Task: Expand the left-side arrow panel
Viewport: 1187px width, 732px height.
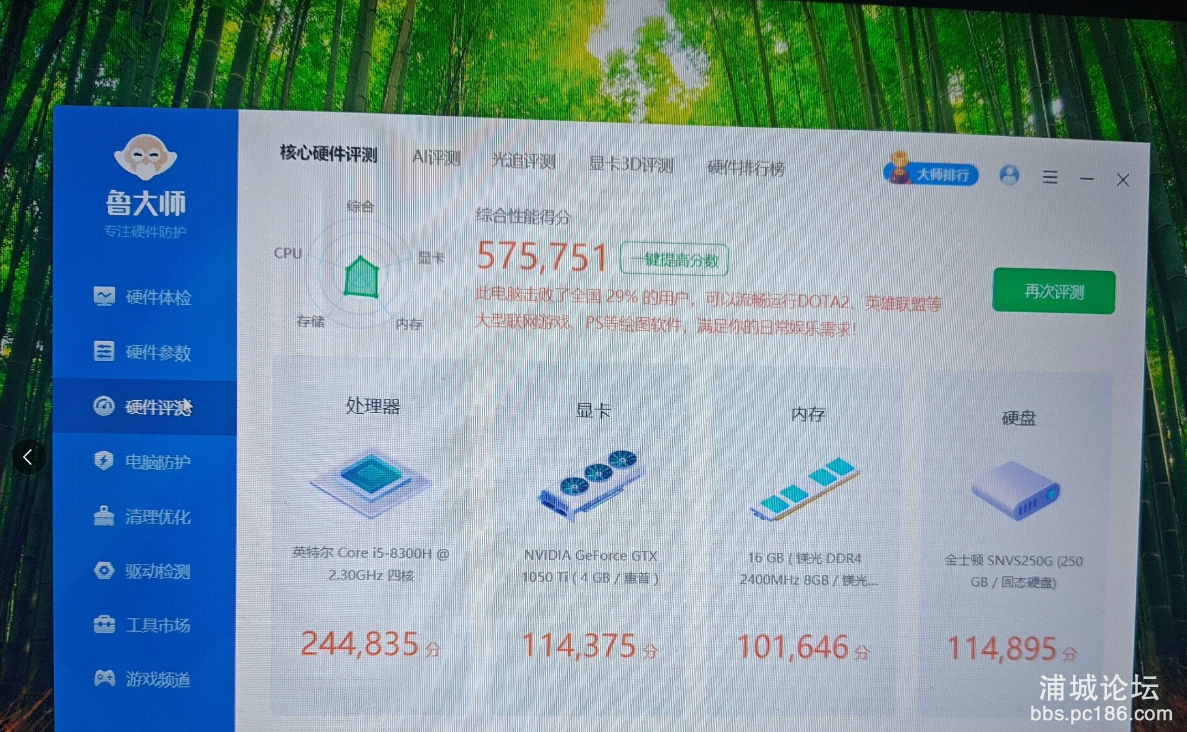Action: point(28,458)
